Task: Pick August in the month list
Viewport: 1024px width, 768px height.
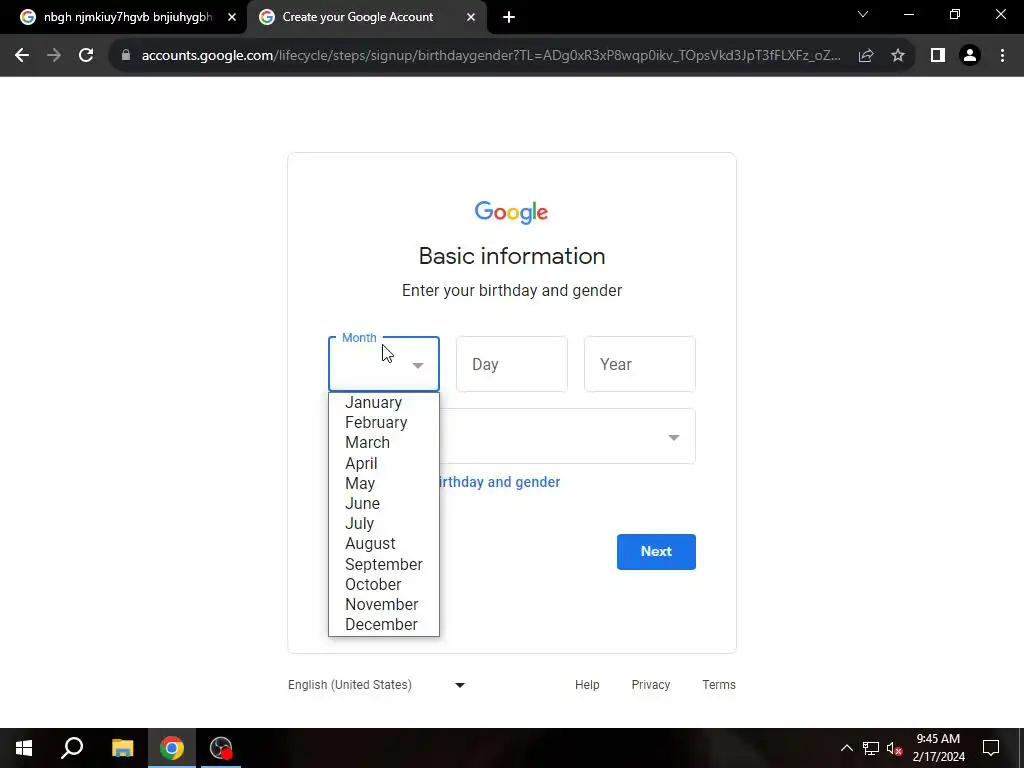Action: tap(384, 544)
